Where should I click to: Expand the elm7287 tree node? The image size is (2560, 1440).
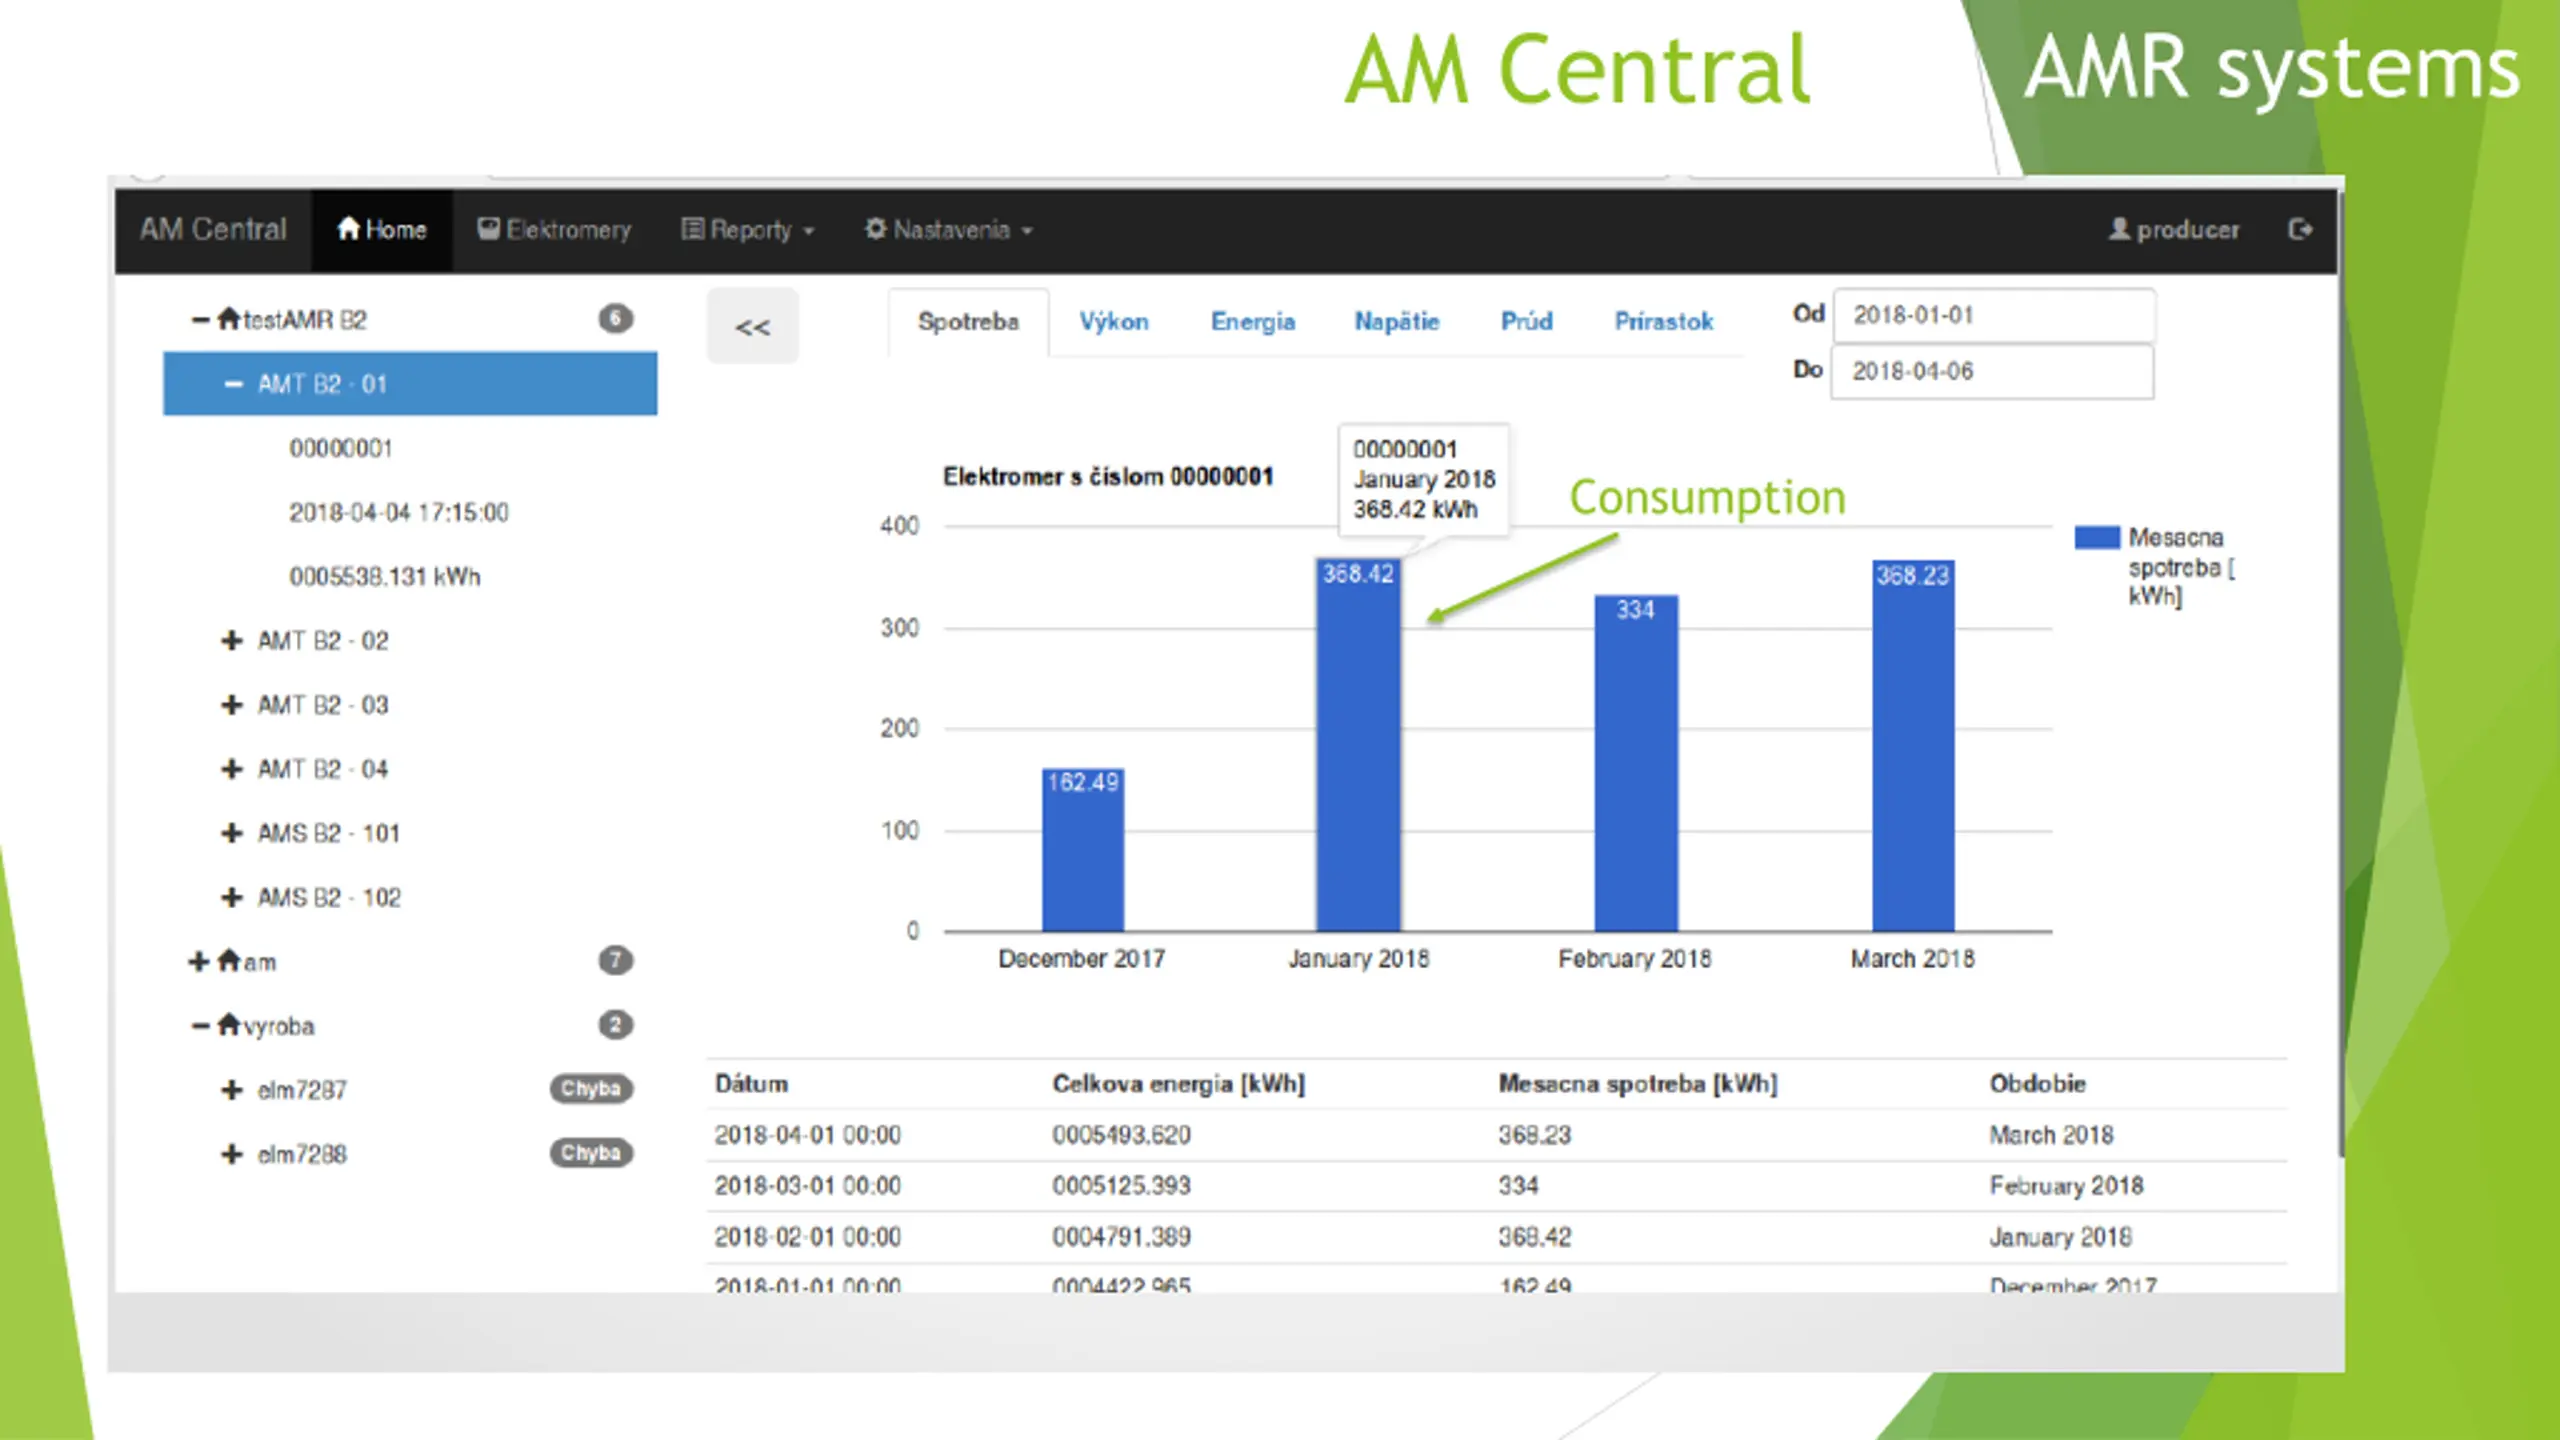tap(231, 1090)
